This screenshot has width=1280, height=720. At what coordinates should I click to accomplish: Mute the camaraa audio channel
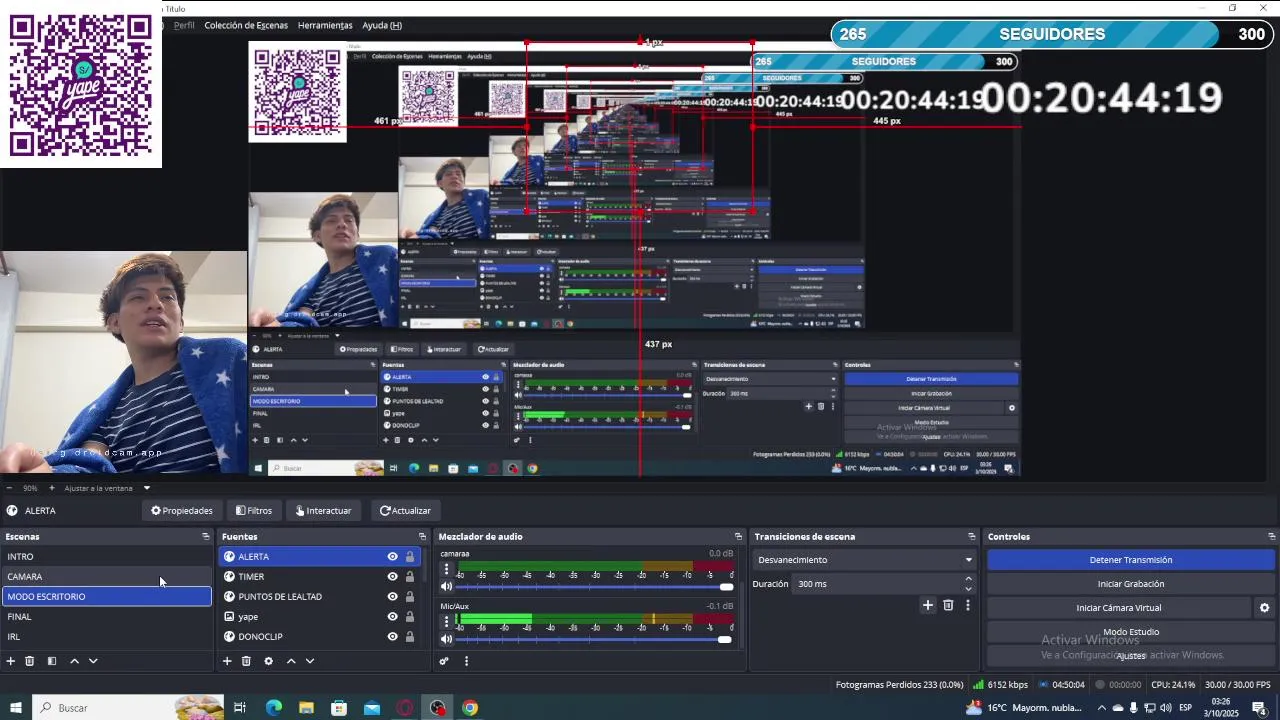(x=446, y=587)
